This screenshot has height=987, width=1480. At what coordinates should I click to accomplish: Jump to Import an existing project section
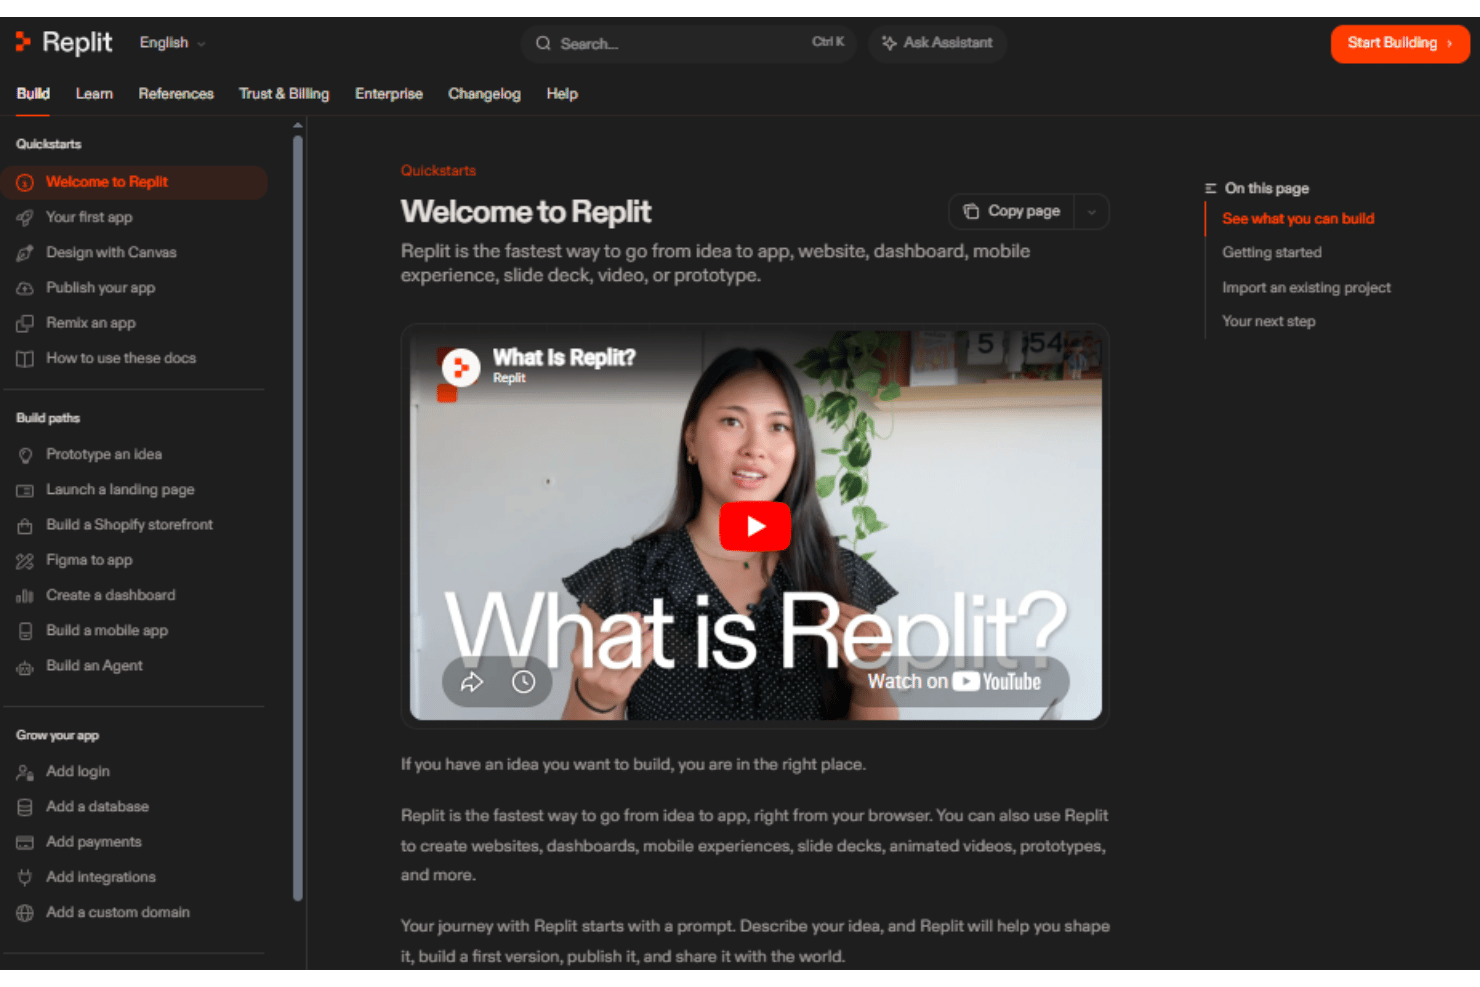point(1306,288)
